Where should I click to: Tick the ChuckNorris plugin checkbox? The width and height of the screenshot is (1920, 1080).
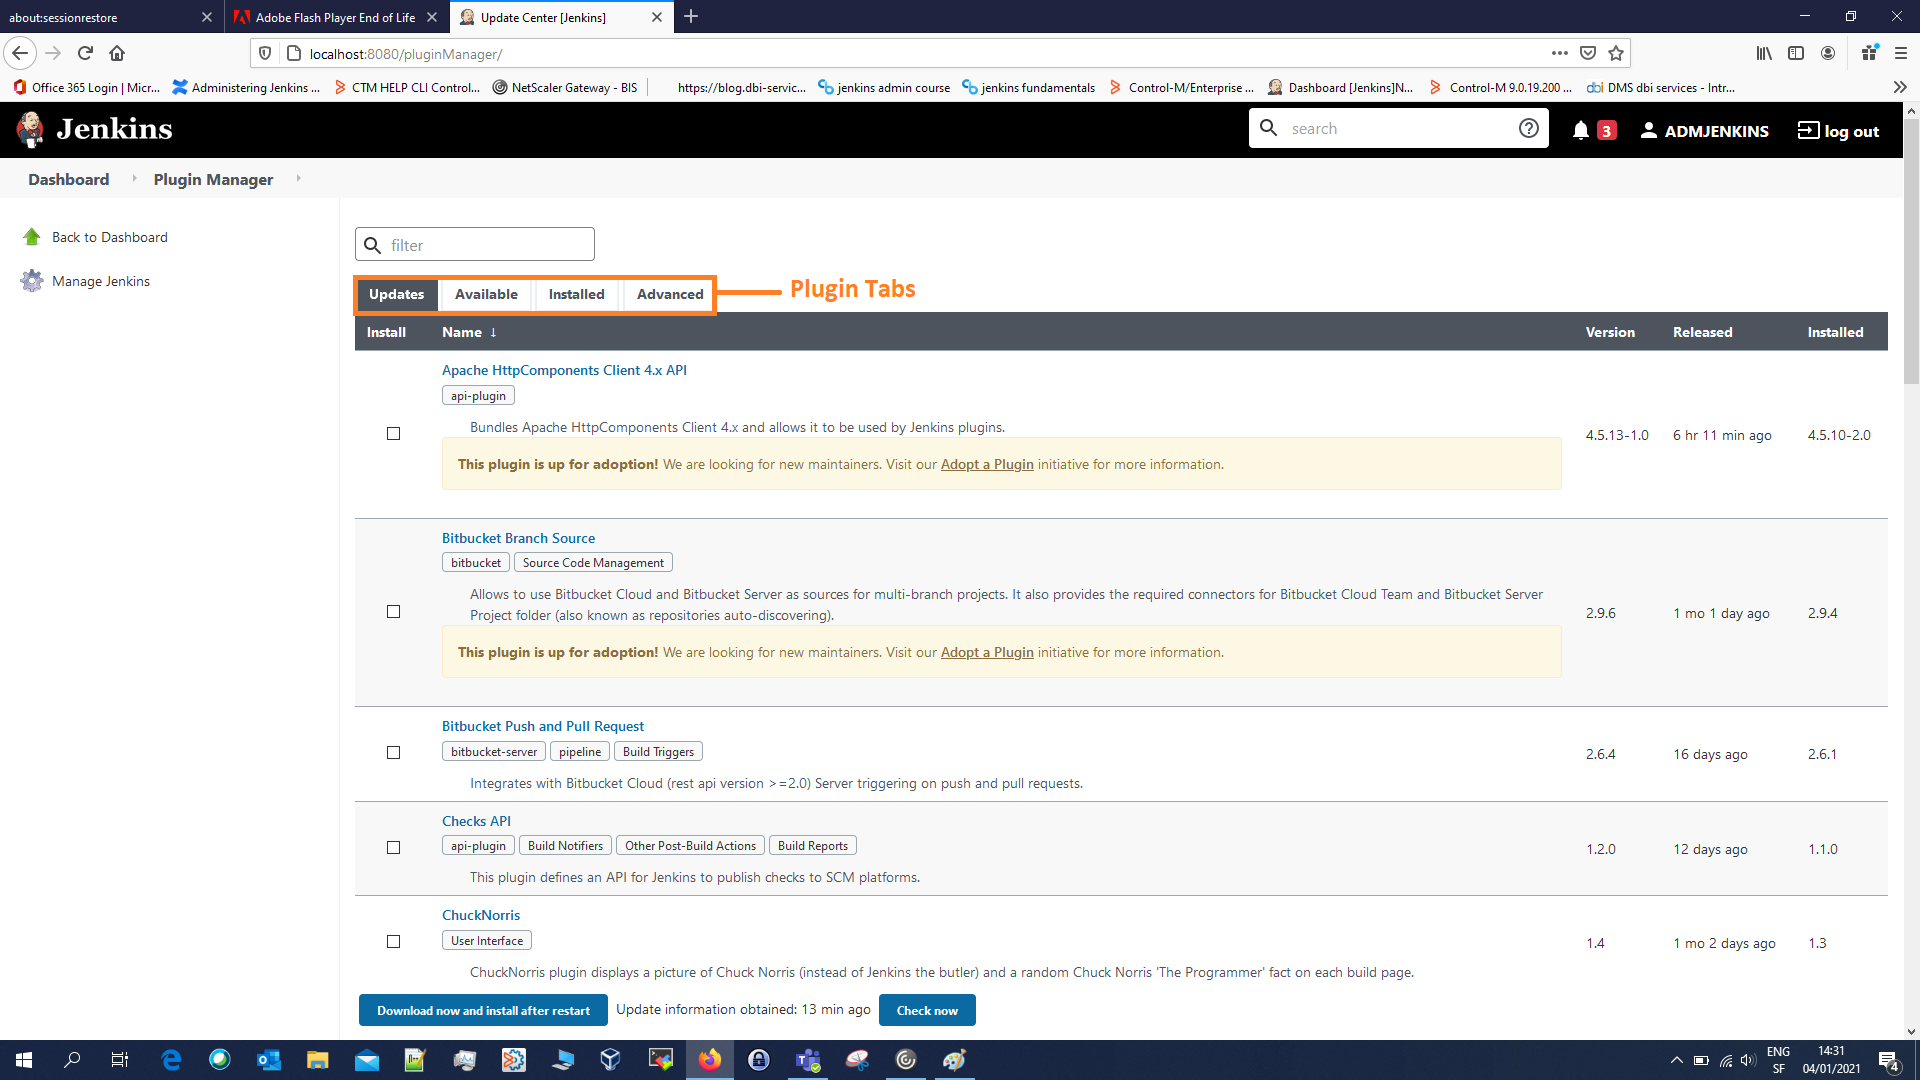[x=393, y=942]
